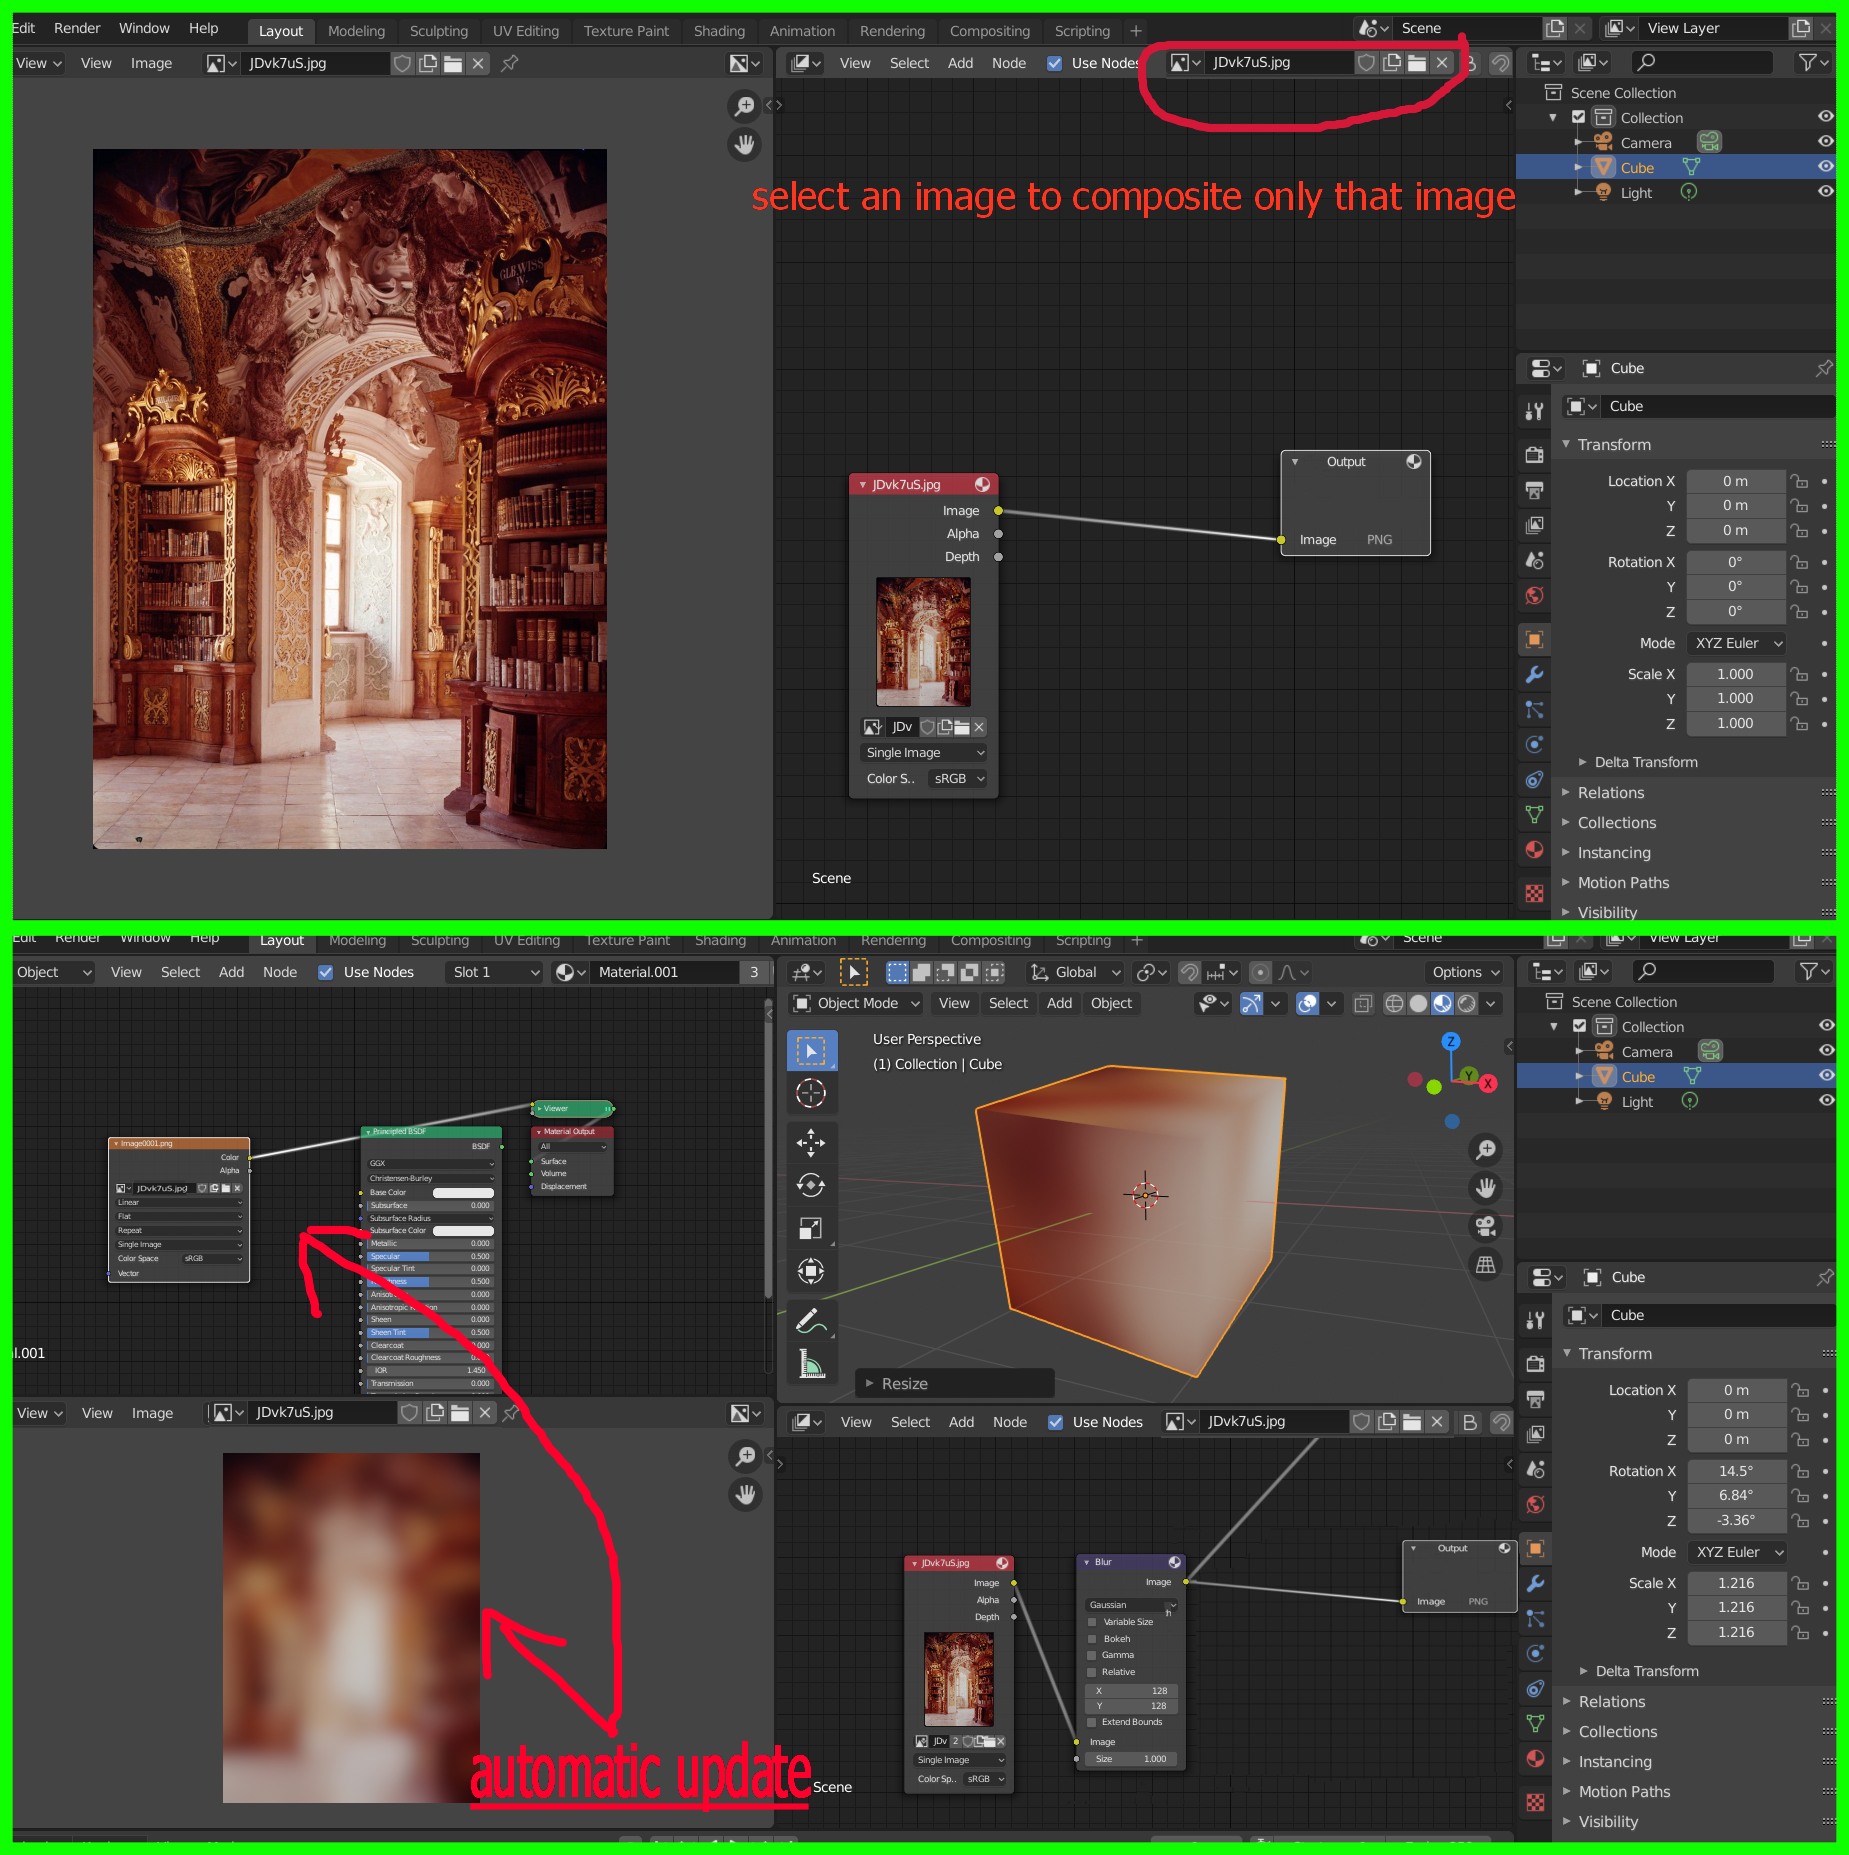The width and height of the screenshot is (1849, 1855).
Task: Open the Global transform orientation dropdown
Action: (x=1075, y=972)
